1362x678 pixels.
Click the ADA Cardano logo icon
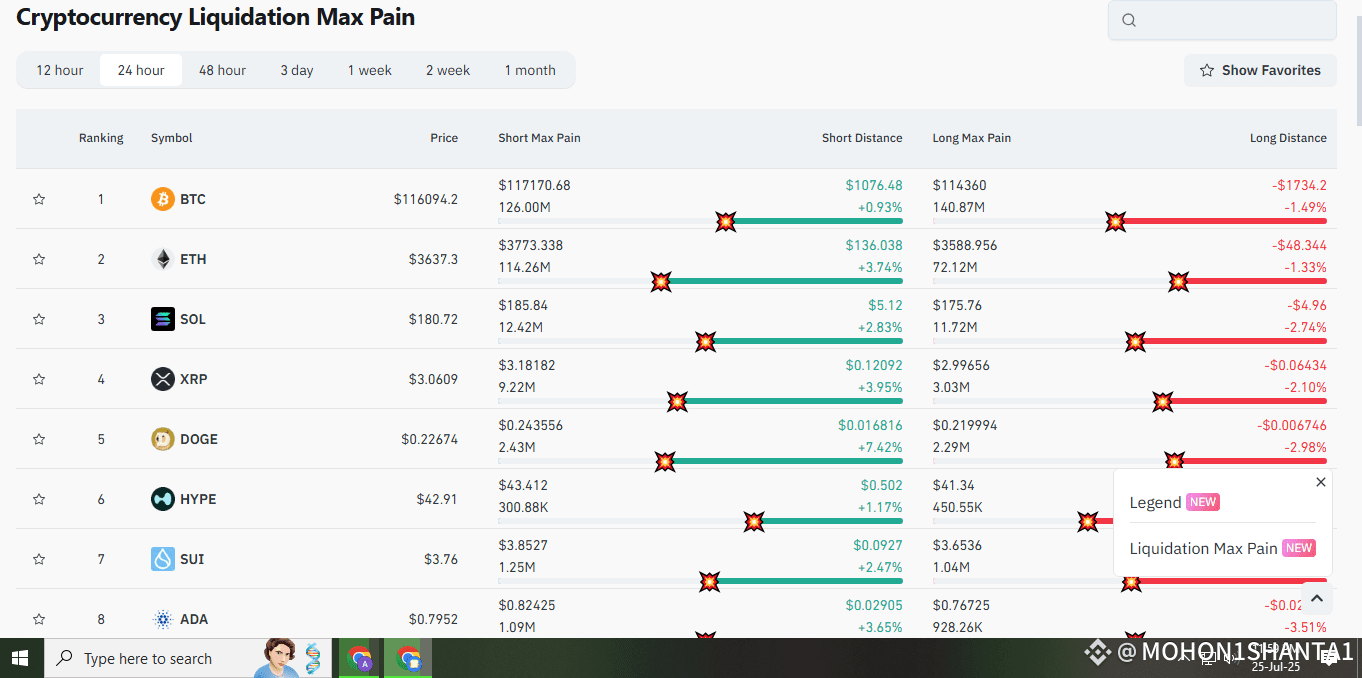[161, 619]
